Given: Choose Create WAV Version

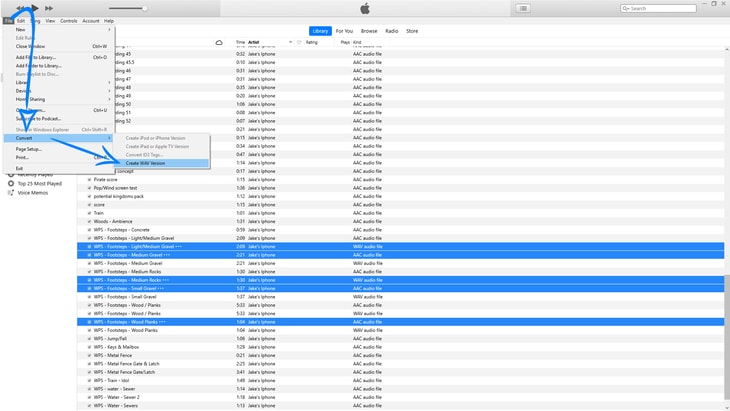Looking at the screenshot, I should [x=162, y=163].
